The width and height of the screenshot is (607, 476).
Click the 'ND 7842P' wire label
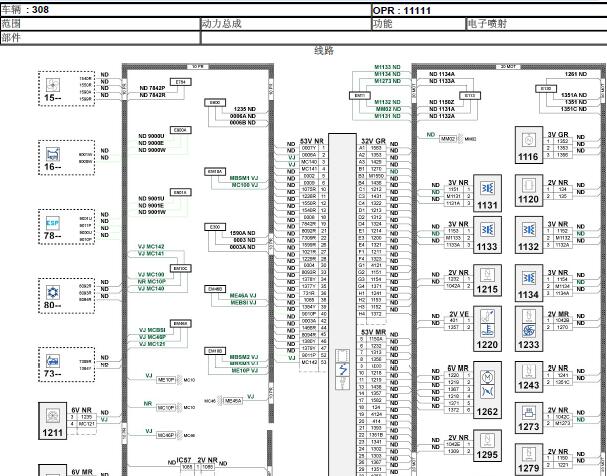pos(152,88)
